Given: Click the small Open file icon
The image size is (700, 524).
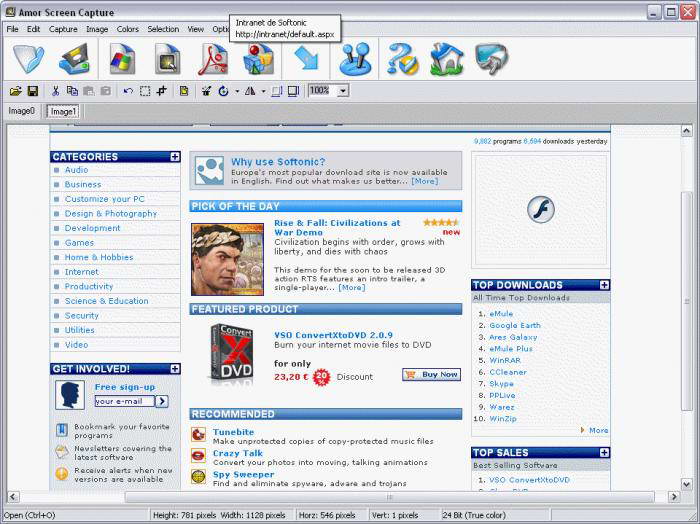Looking at the screenshot, I should [16, 91].
